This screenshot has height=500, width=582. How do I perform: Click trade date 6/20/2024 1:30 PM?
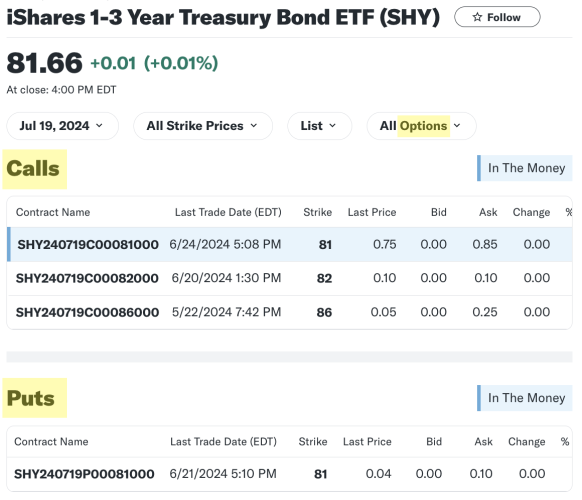pos(226,278)
